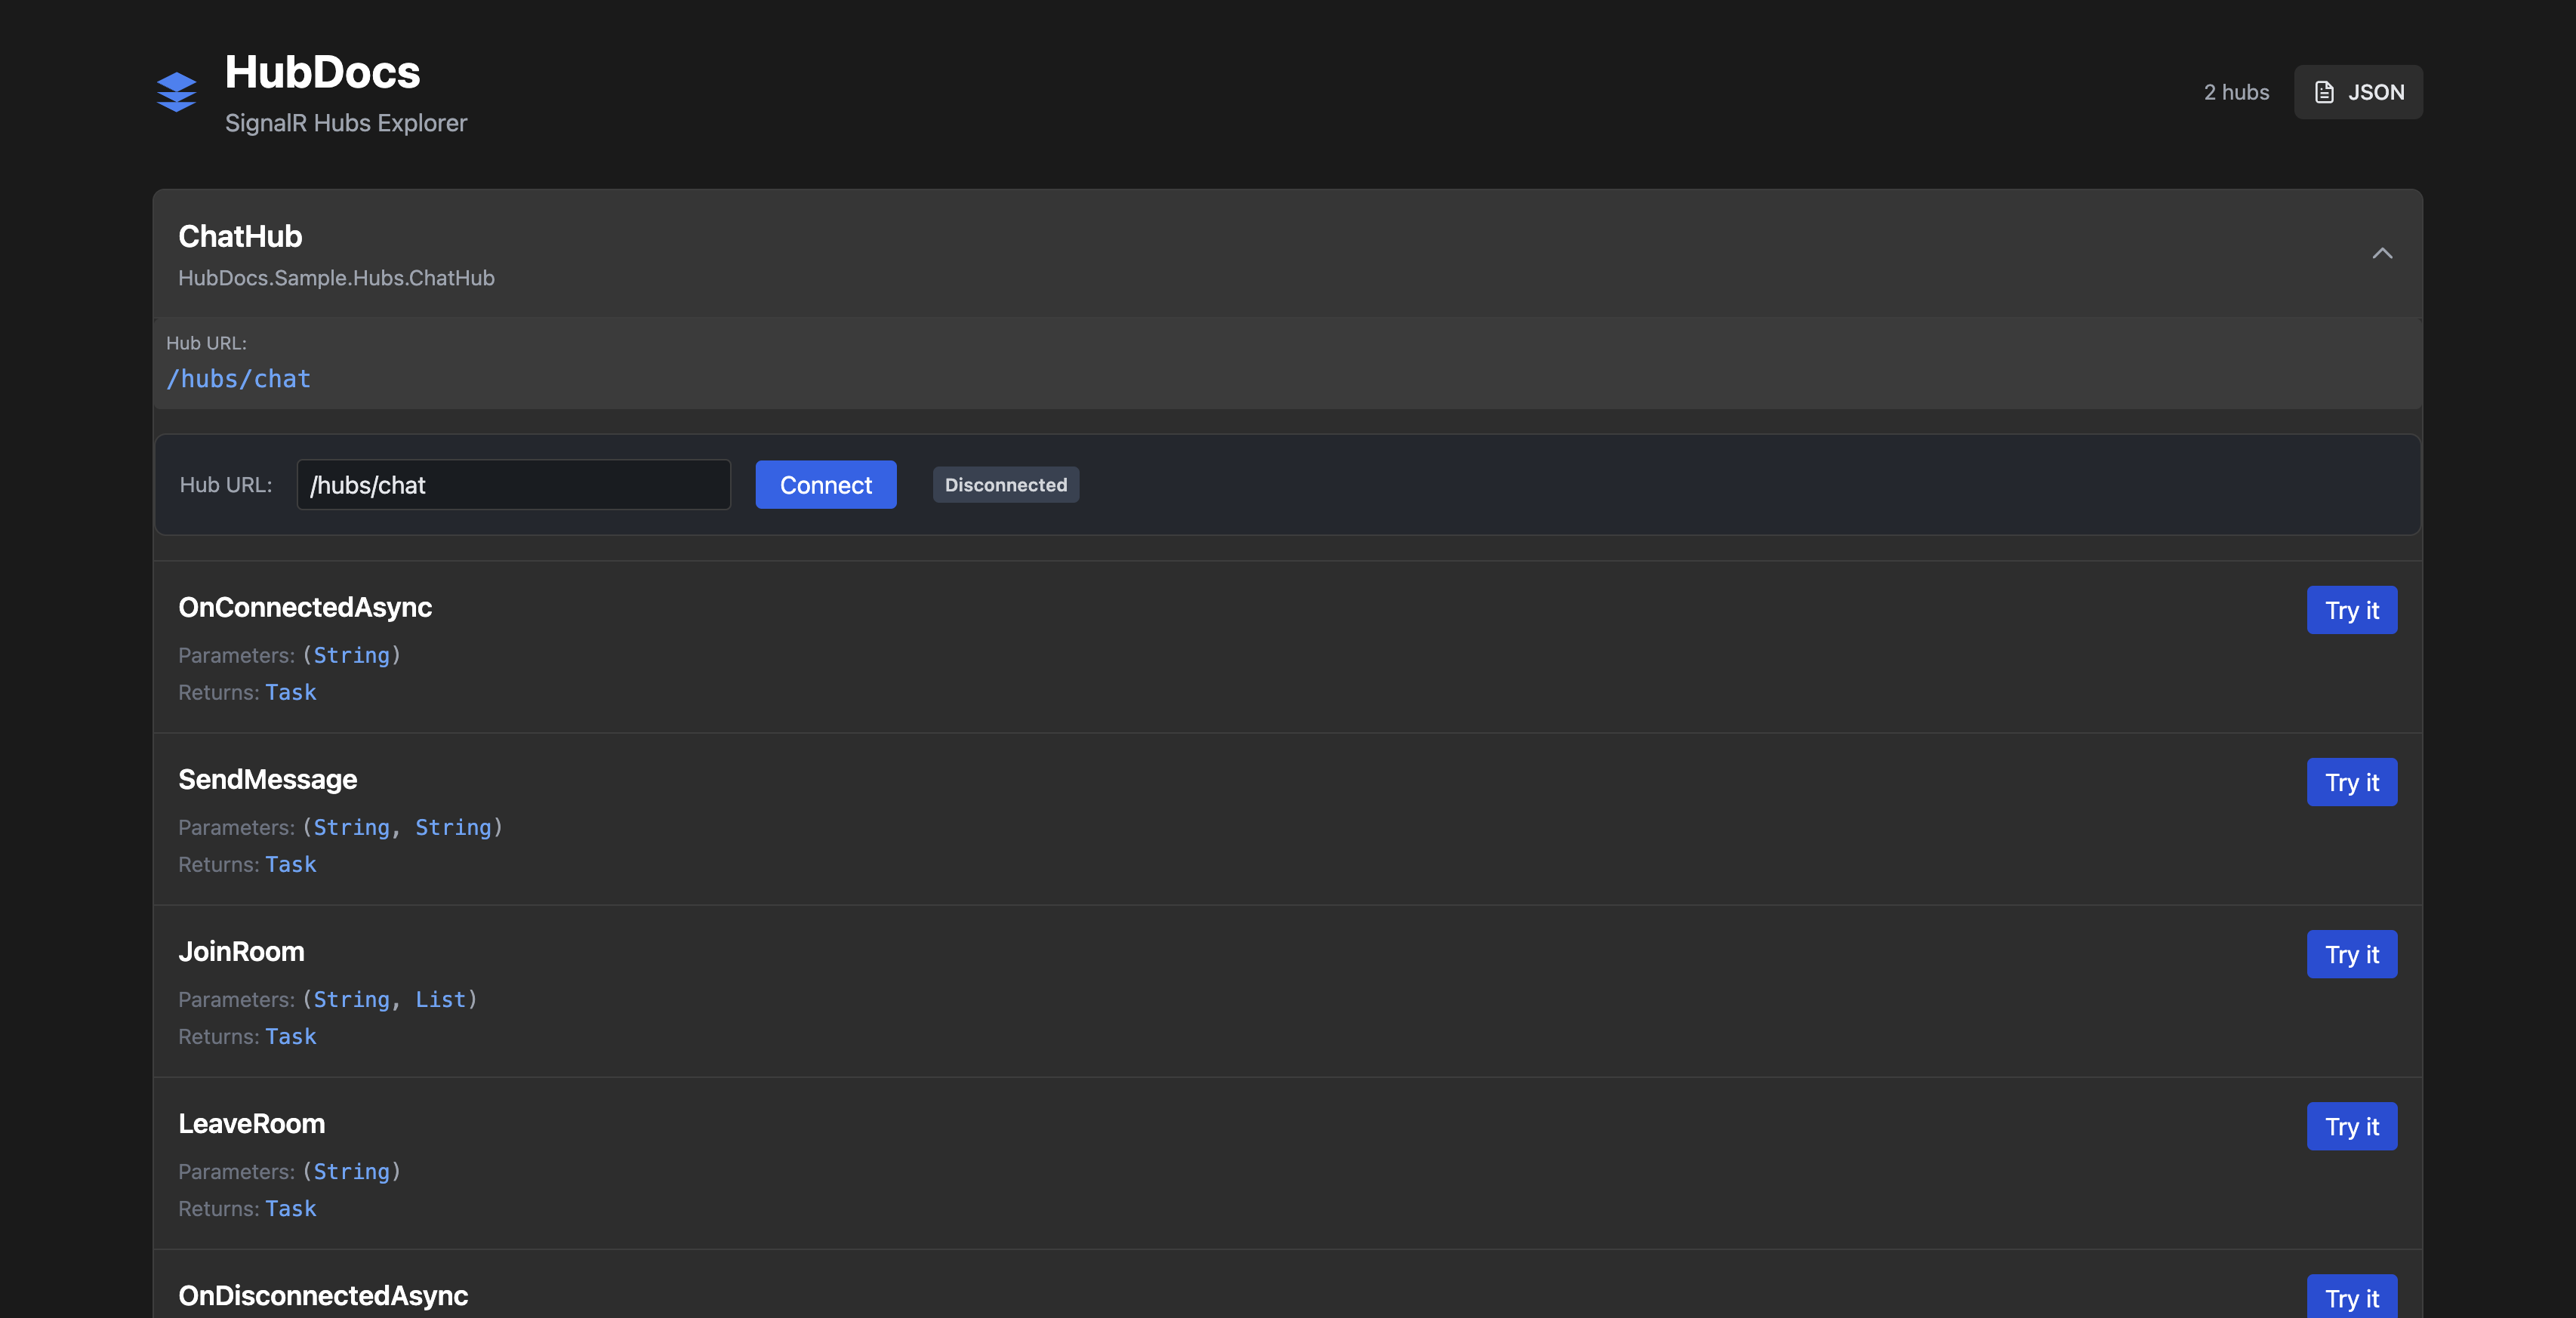
Task: Try it for SendMessage method
Action: (x=2351, y=782)
